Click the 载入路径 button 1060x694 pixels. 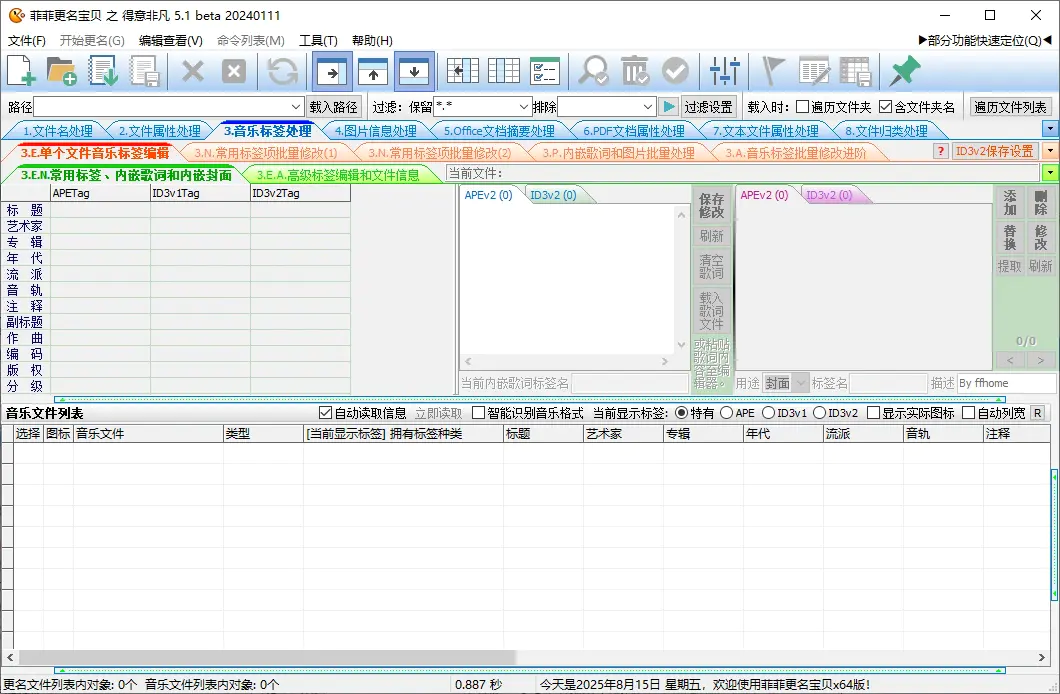[x=334, y=107]
